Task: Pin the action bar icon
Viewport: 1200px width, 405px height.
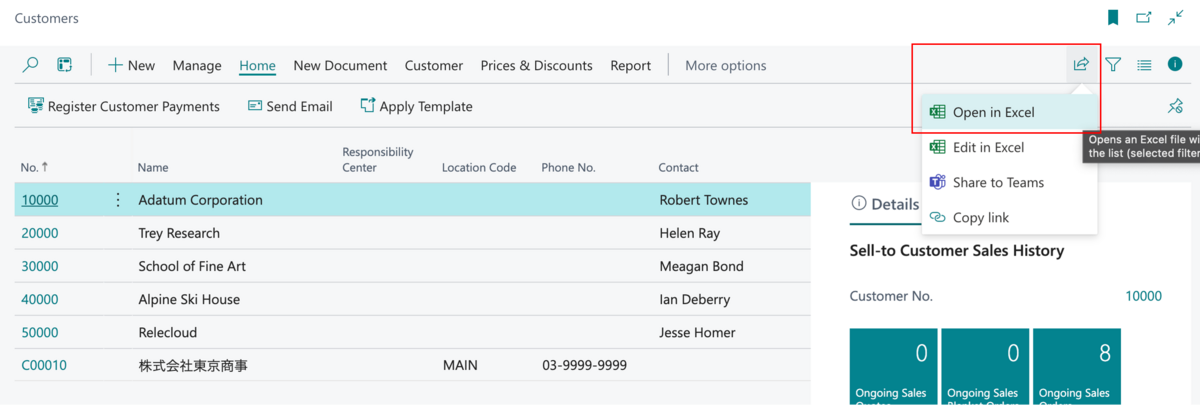Action: (x=1175, y=107)
